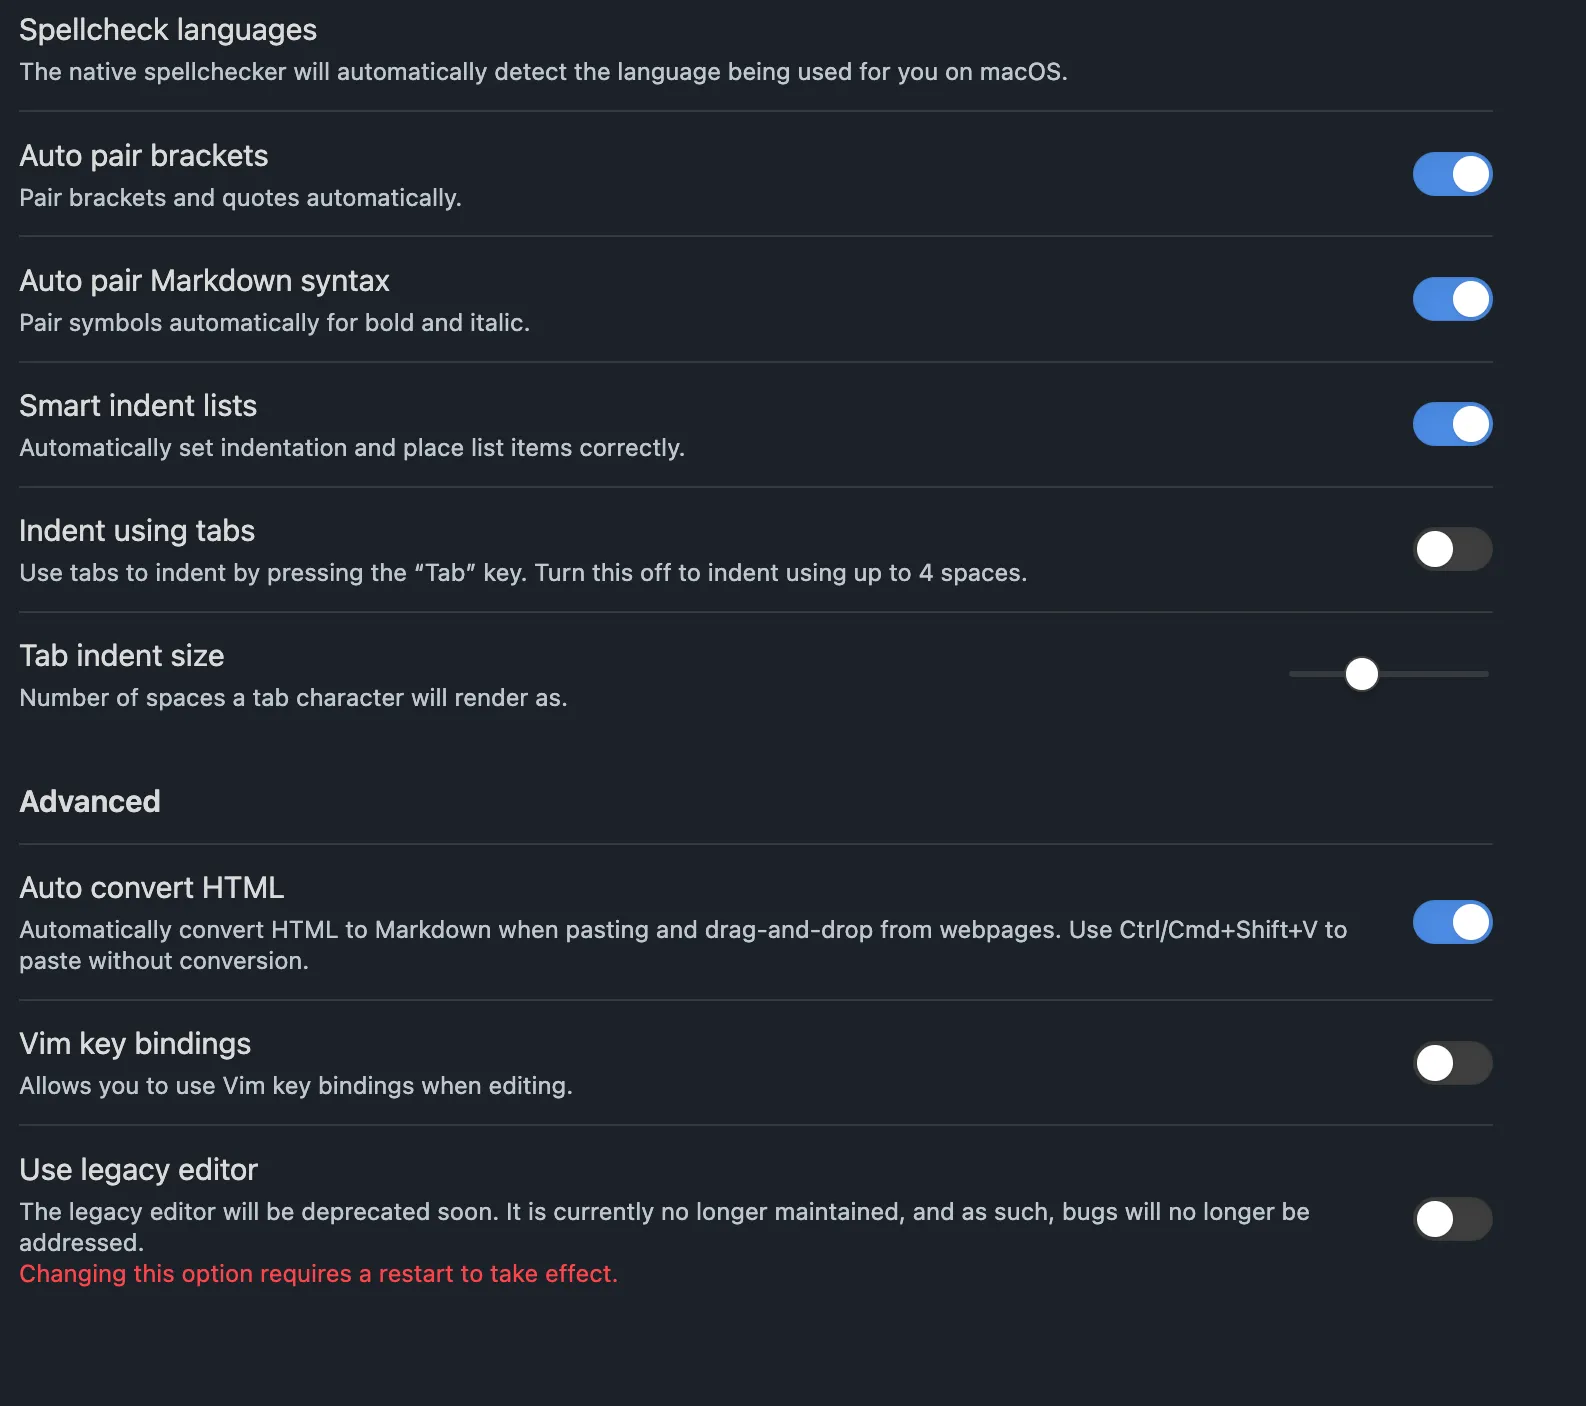Click the Spellcheck languages heading

pos(168,30)
